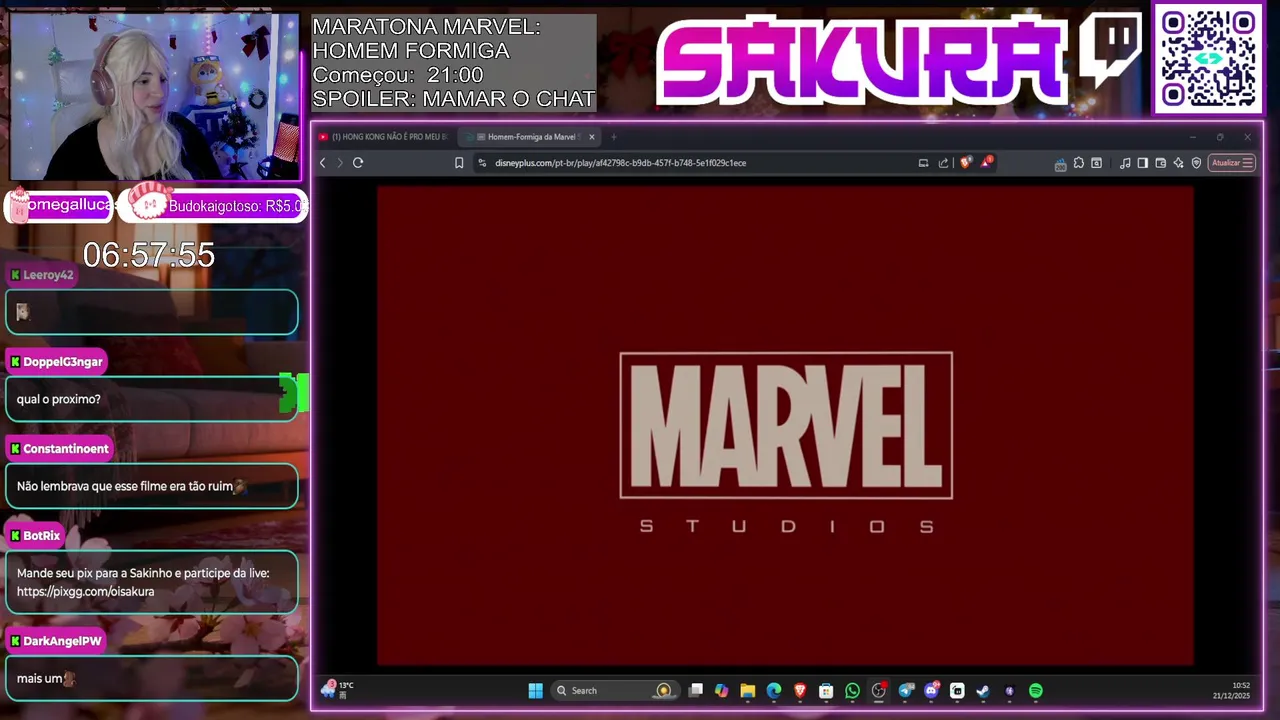
Task: Click the music note icon in the browser toolbar
Action: pos(1125,163)
